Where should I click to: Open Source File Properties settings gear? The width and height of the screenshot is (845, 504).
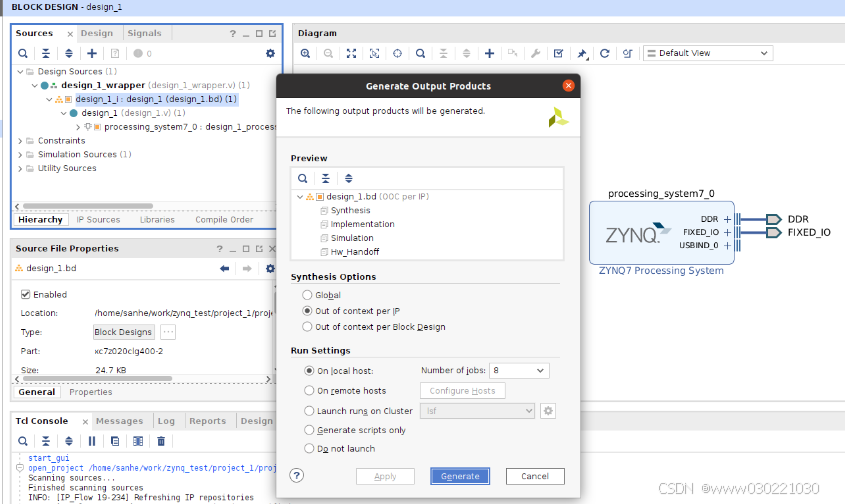point(270,268)
